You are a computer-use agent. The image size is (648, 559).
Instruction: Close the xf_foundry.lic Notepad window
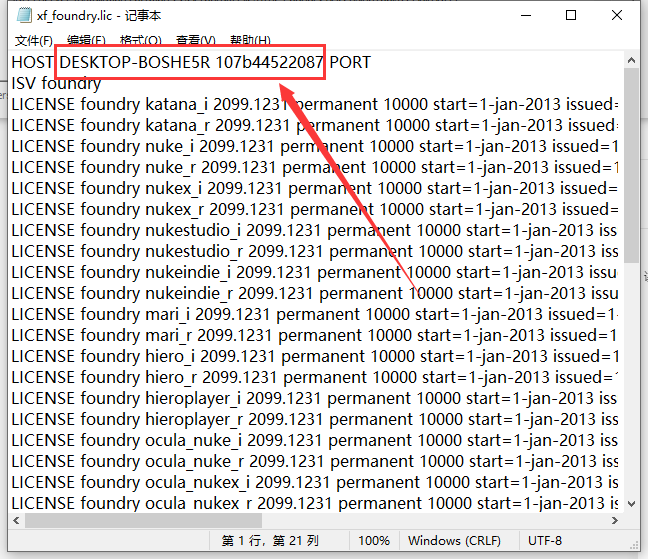click(x=617, y=15)
